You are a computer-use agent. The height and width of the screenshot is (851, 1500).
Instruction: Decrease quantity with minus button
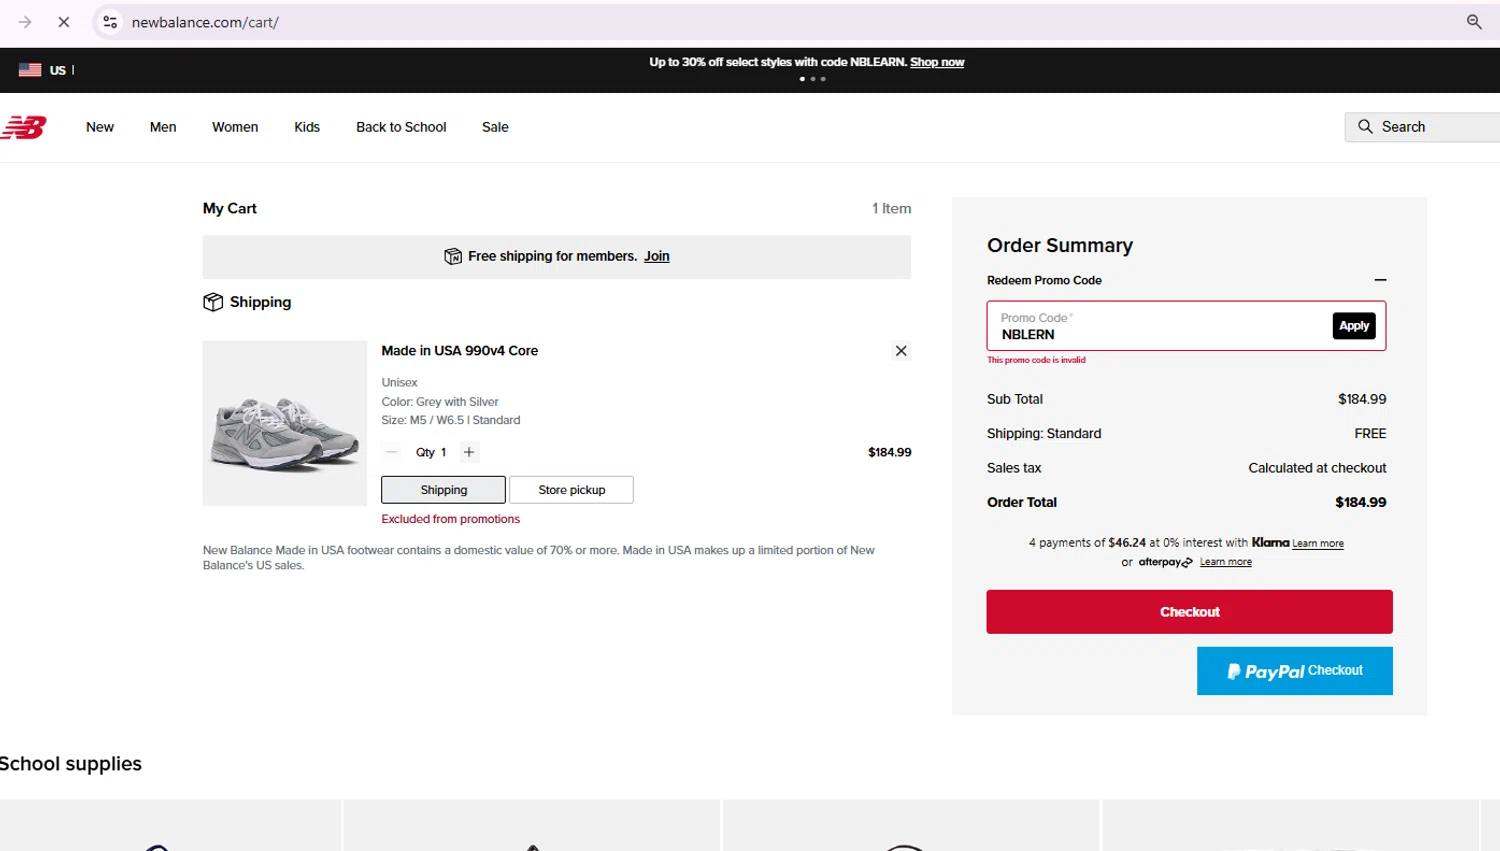[x=392, y=452]
